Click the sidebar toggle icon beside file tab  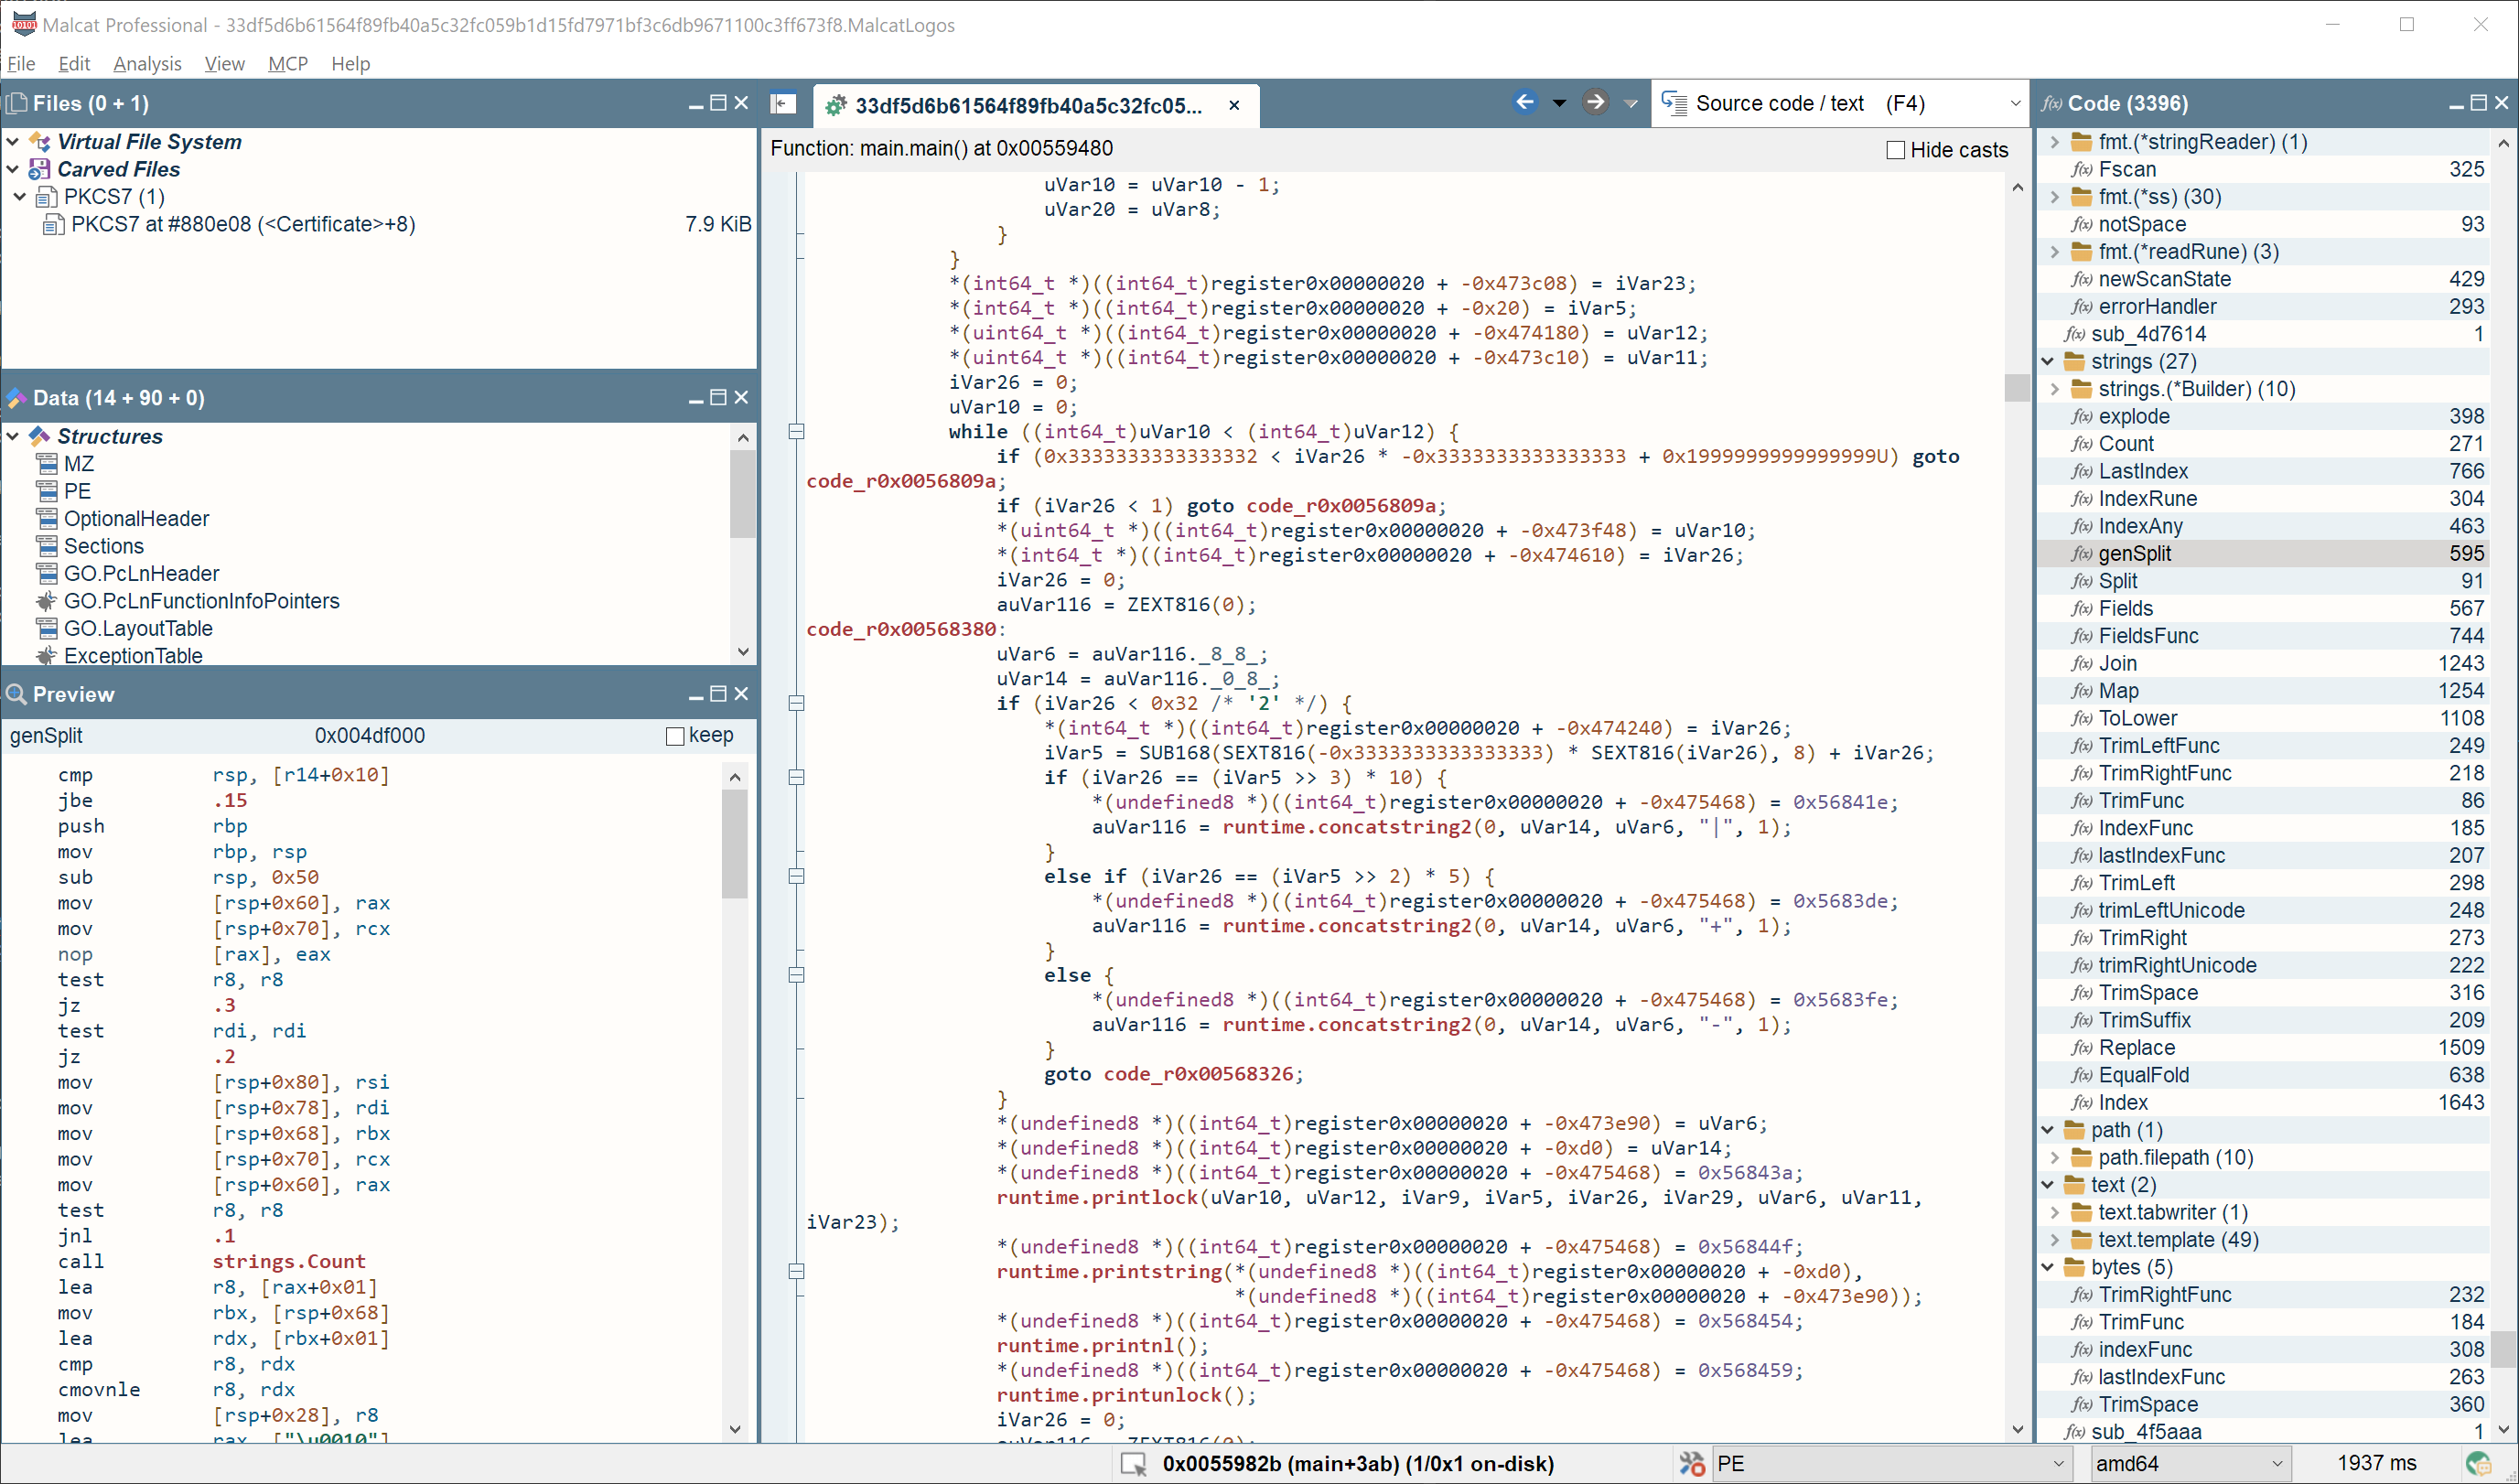[783, 103]
